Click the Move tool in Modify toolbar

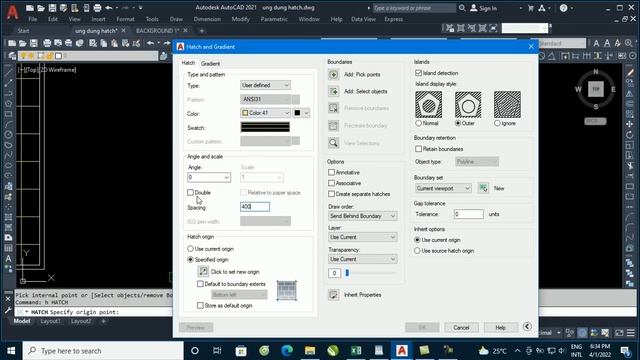[x=629, y=124]
